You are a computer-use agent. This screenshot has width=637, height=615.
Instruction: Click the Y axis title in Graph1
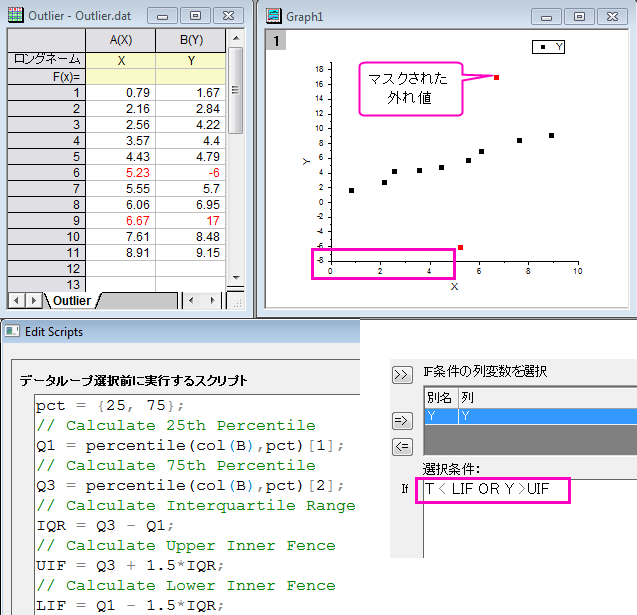[306, 162]
